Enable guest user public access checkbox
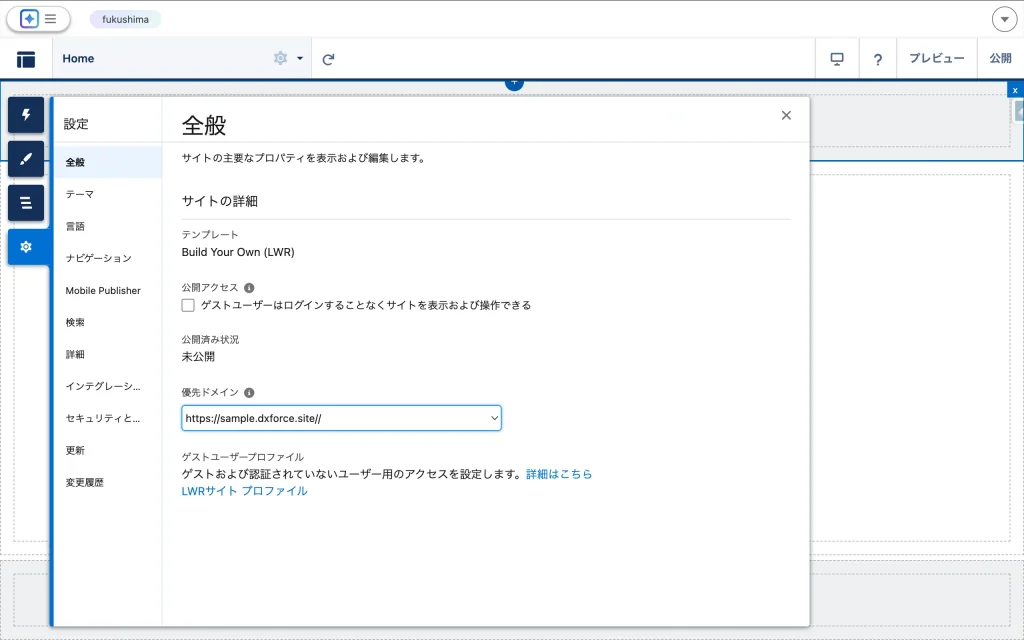Image resolution: width=1024 pixels, height=640 pixels. pyautogui.click(x=188, y=305)
